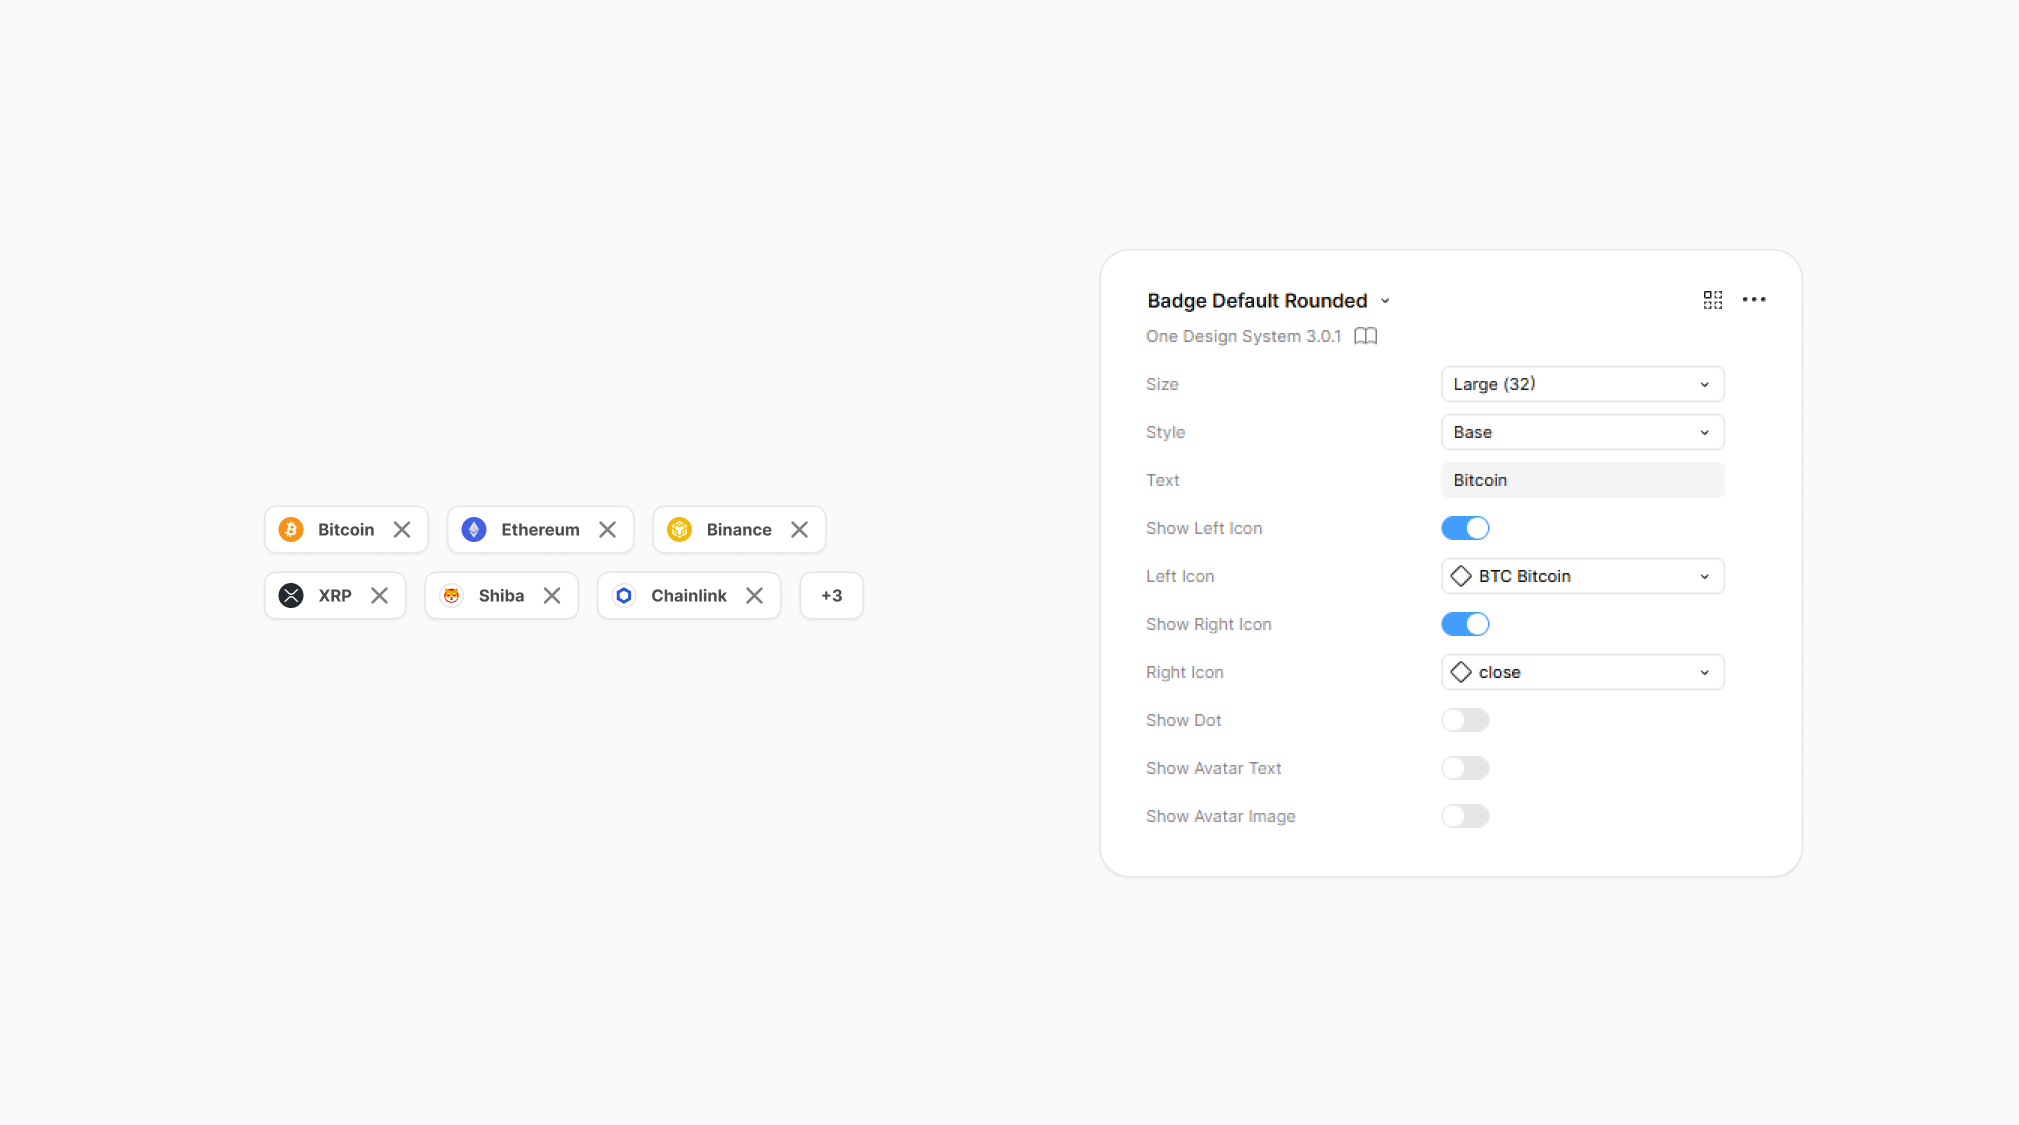Expand the Style dropdown set to Base

1582,432
